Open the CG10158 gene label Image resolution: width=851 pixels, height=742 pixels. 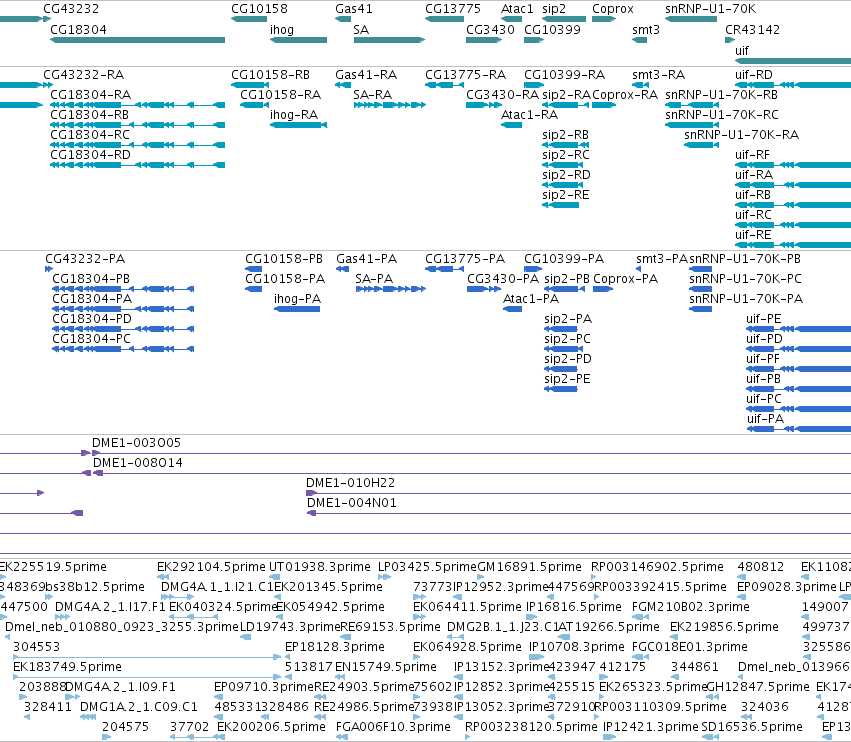tap(259, 9)
